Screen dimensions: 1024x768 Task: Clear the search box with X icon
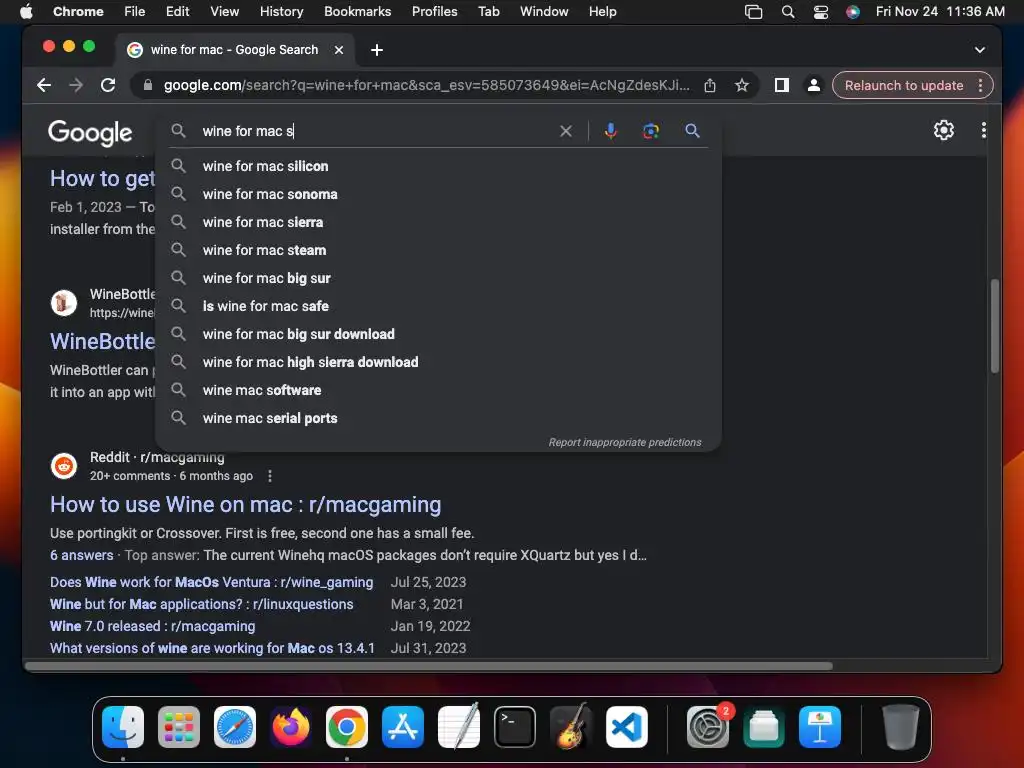[566, 131]
